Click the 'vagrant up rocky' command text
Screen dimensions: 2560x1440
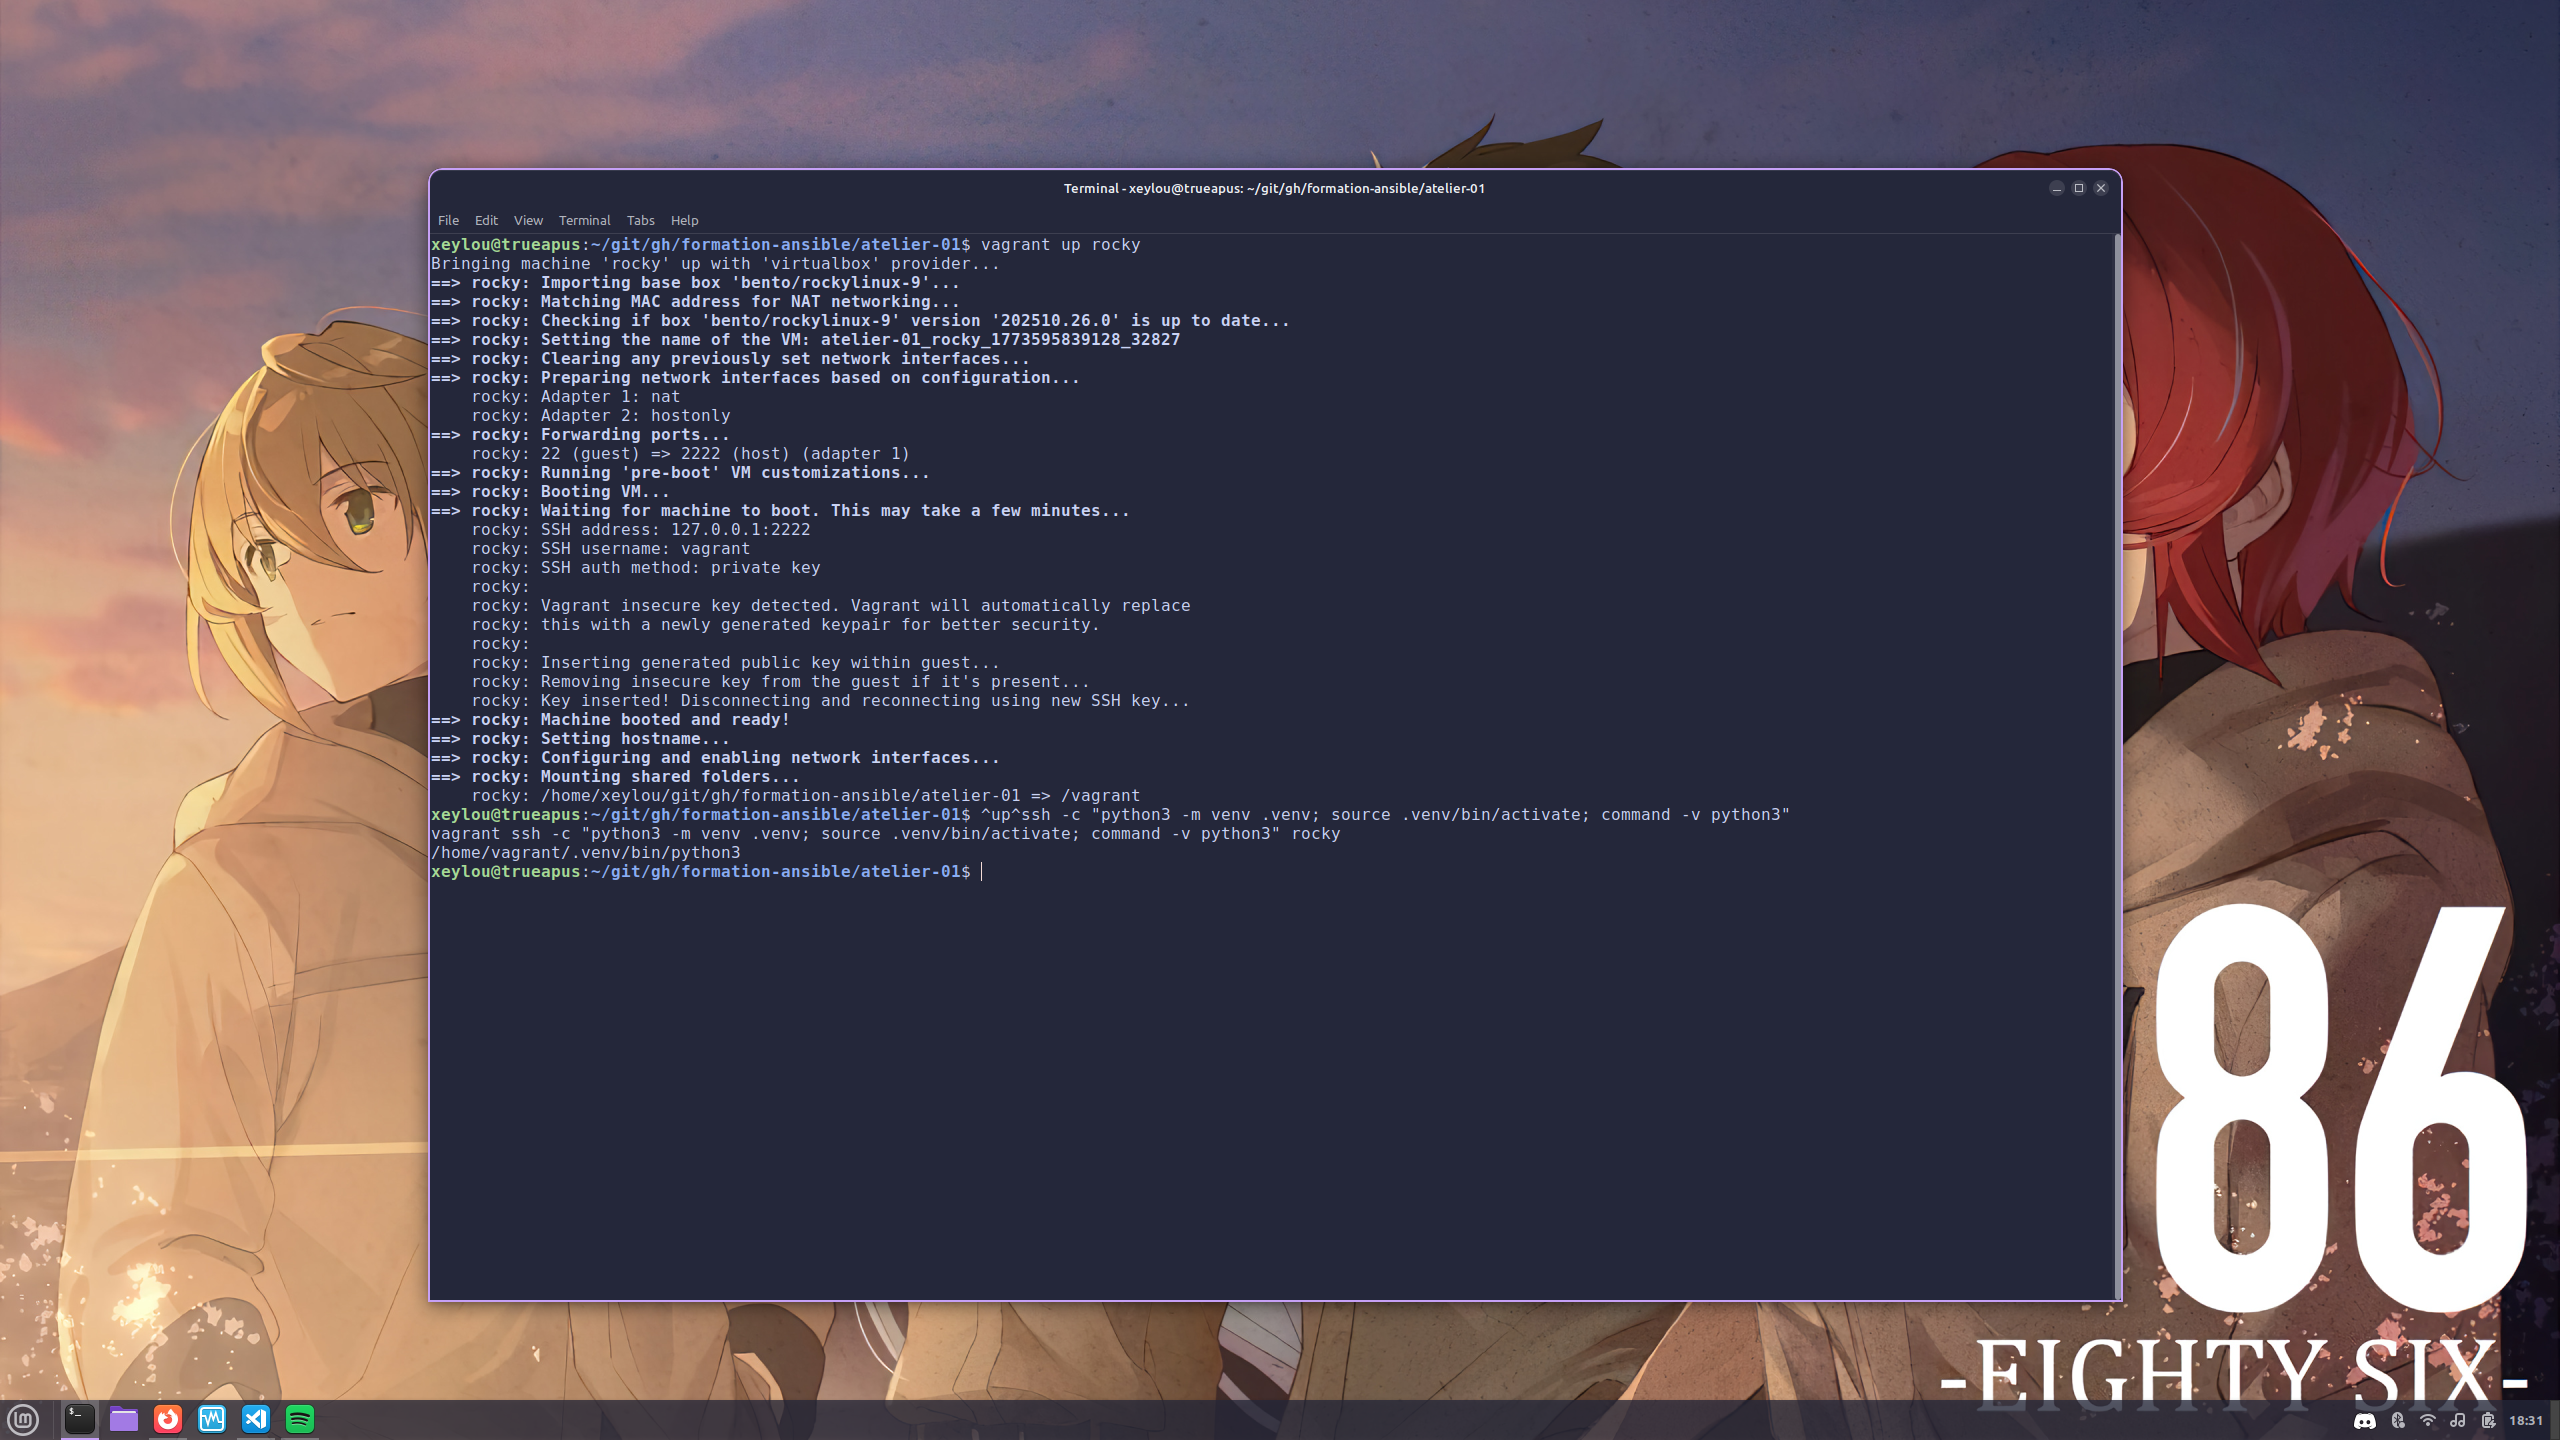[1060, 245]
